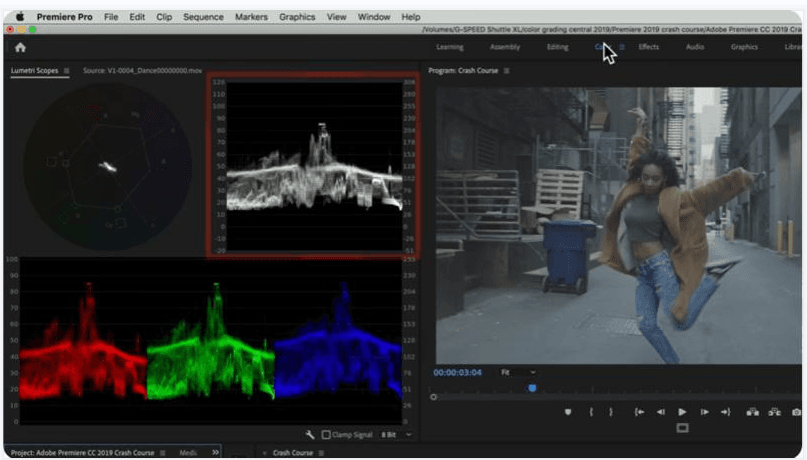Screen dimensions: 807x460
Task: Select the Project Crash Course tab
Action: 82,453
